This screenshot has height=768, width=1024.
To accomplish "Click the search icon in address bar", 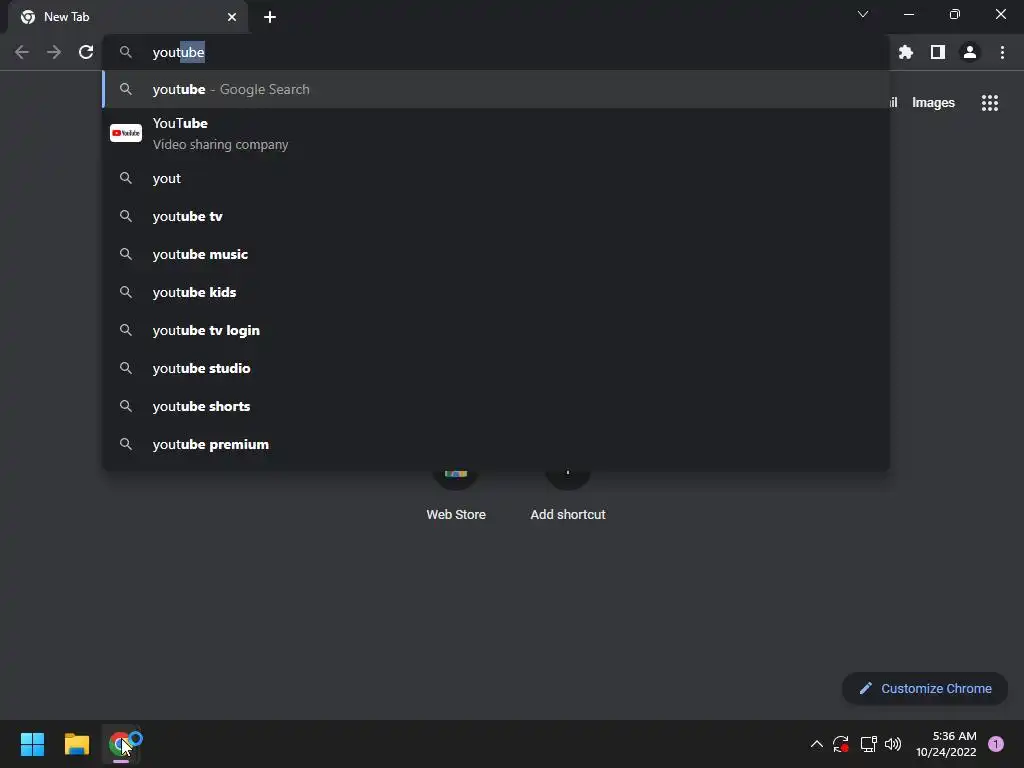I will coord(126,52).
